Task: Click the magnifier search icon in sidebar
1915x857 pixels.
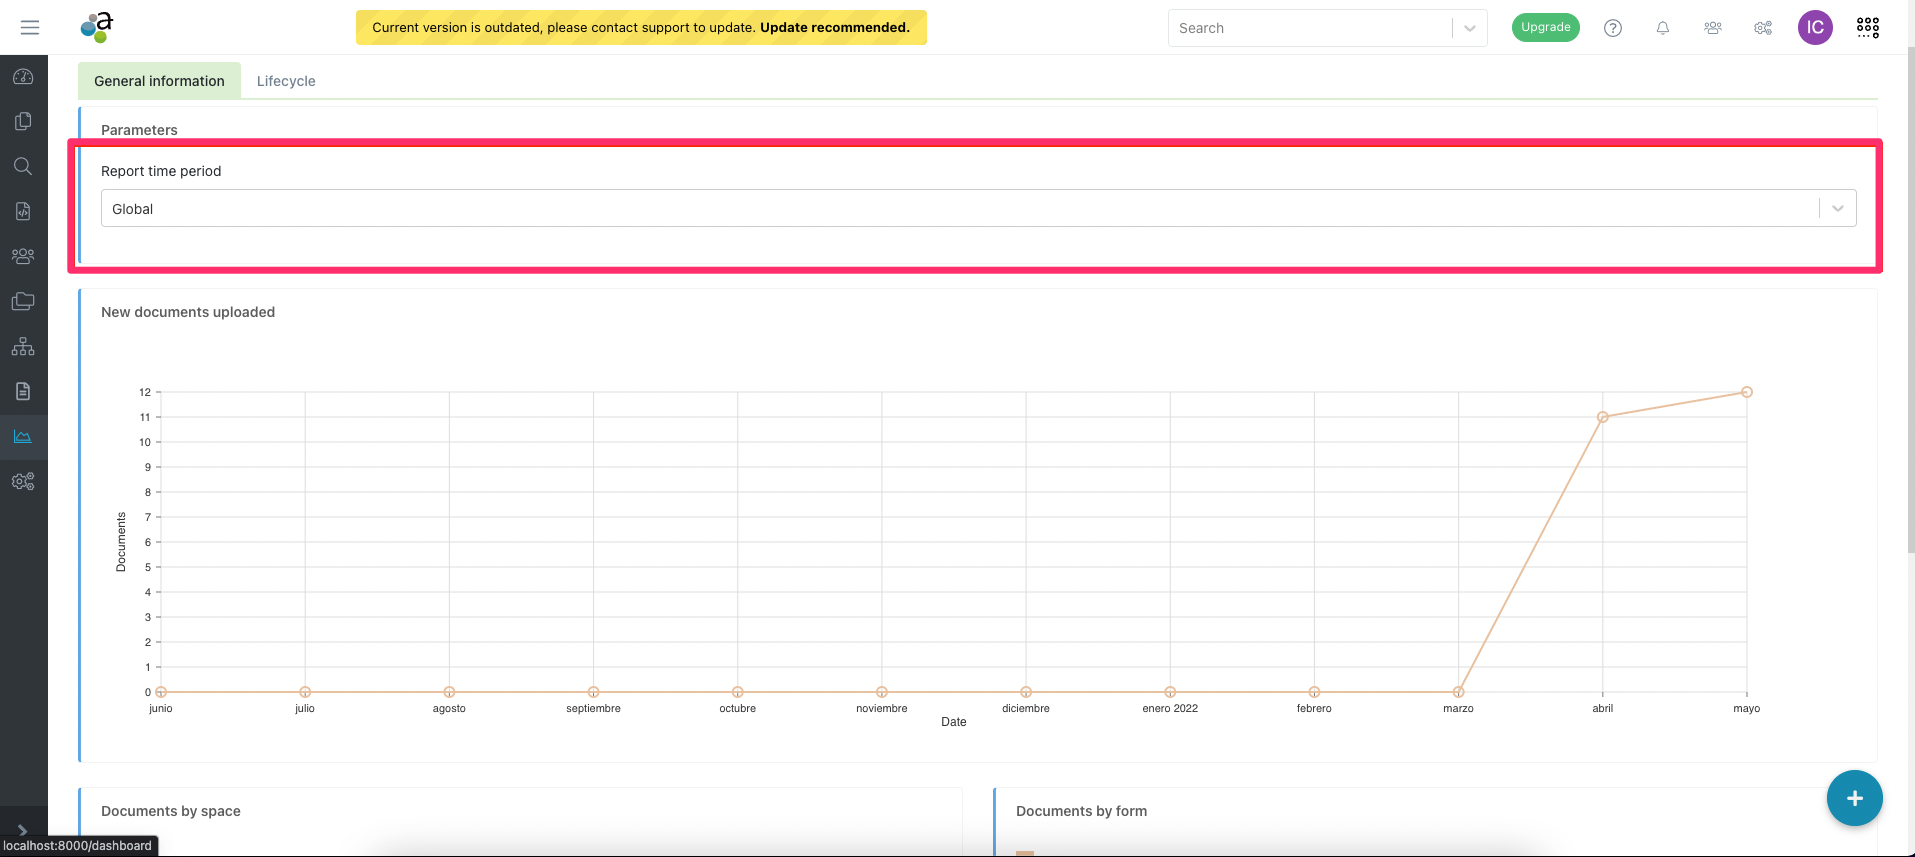Action: coord(23,166)
